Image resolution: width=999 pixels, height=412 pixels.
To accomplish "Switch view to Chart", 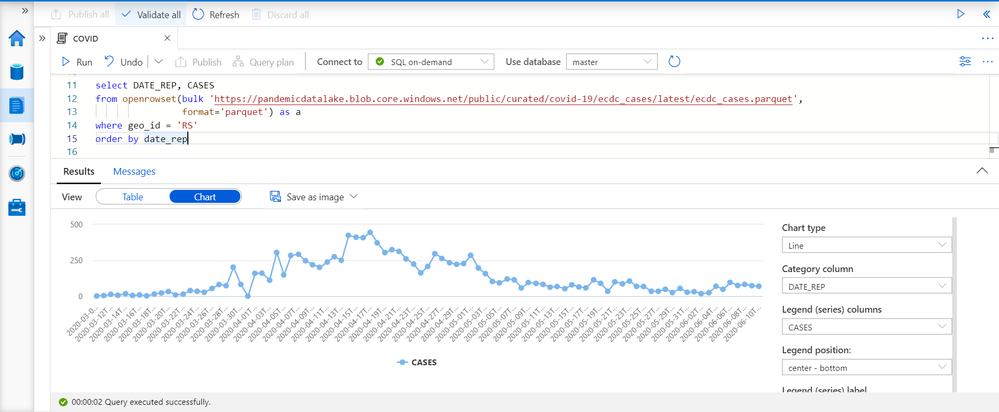I will [205, 197].
